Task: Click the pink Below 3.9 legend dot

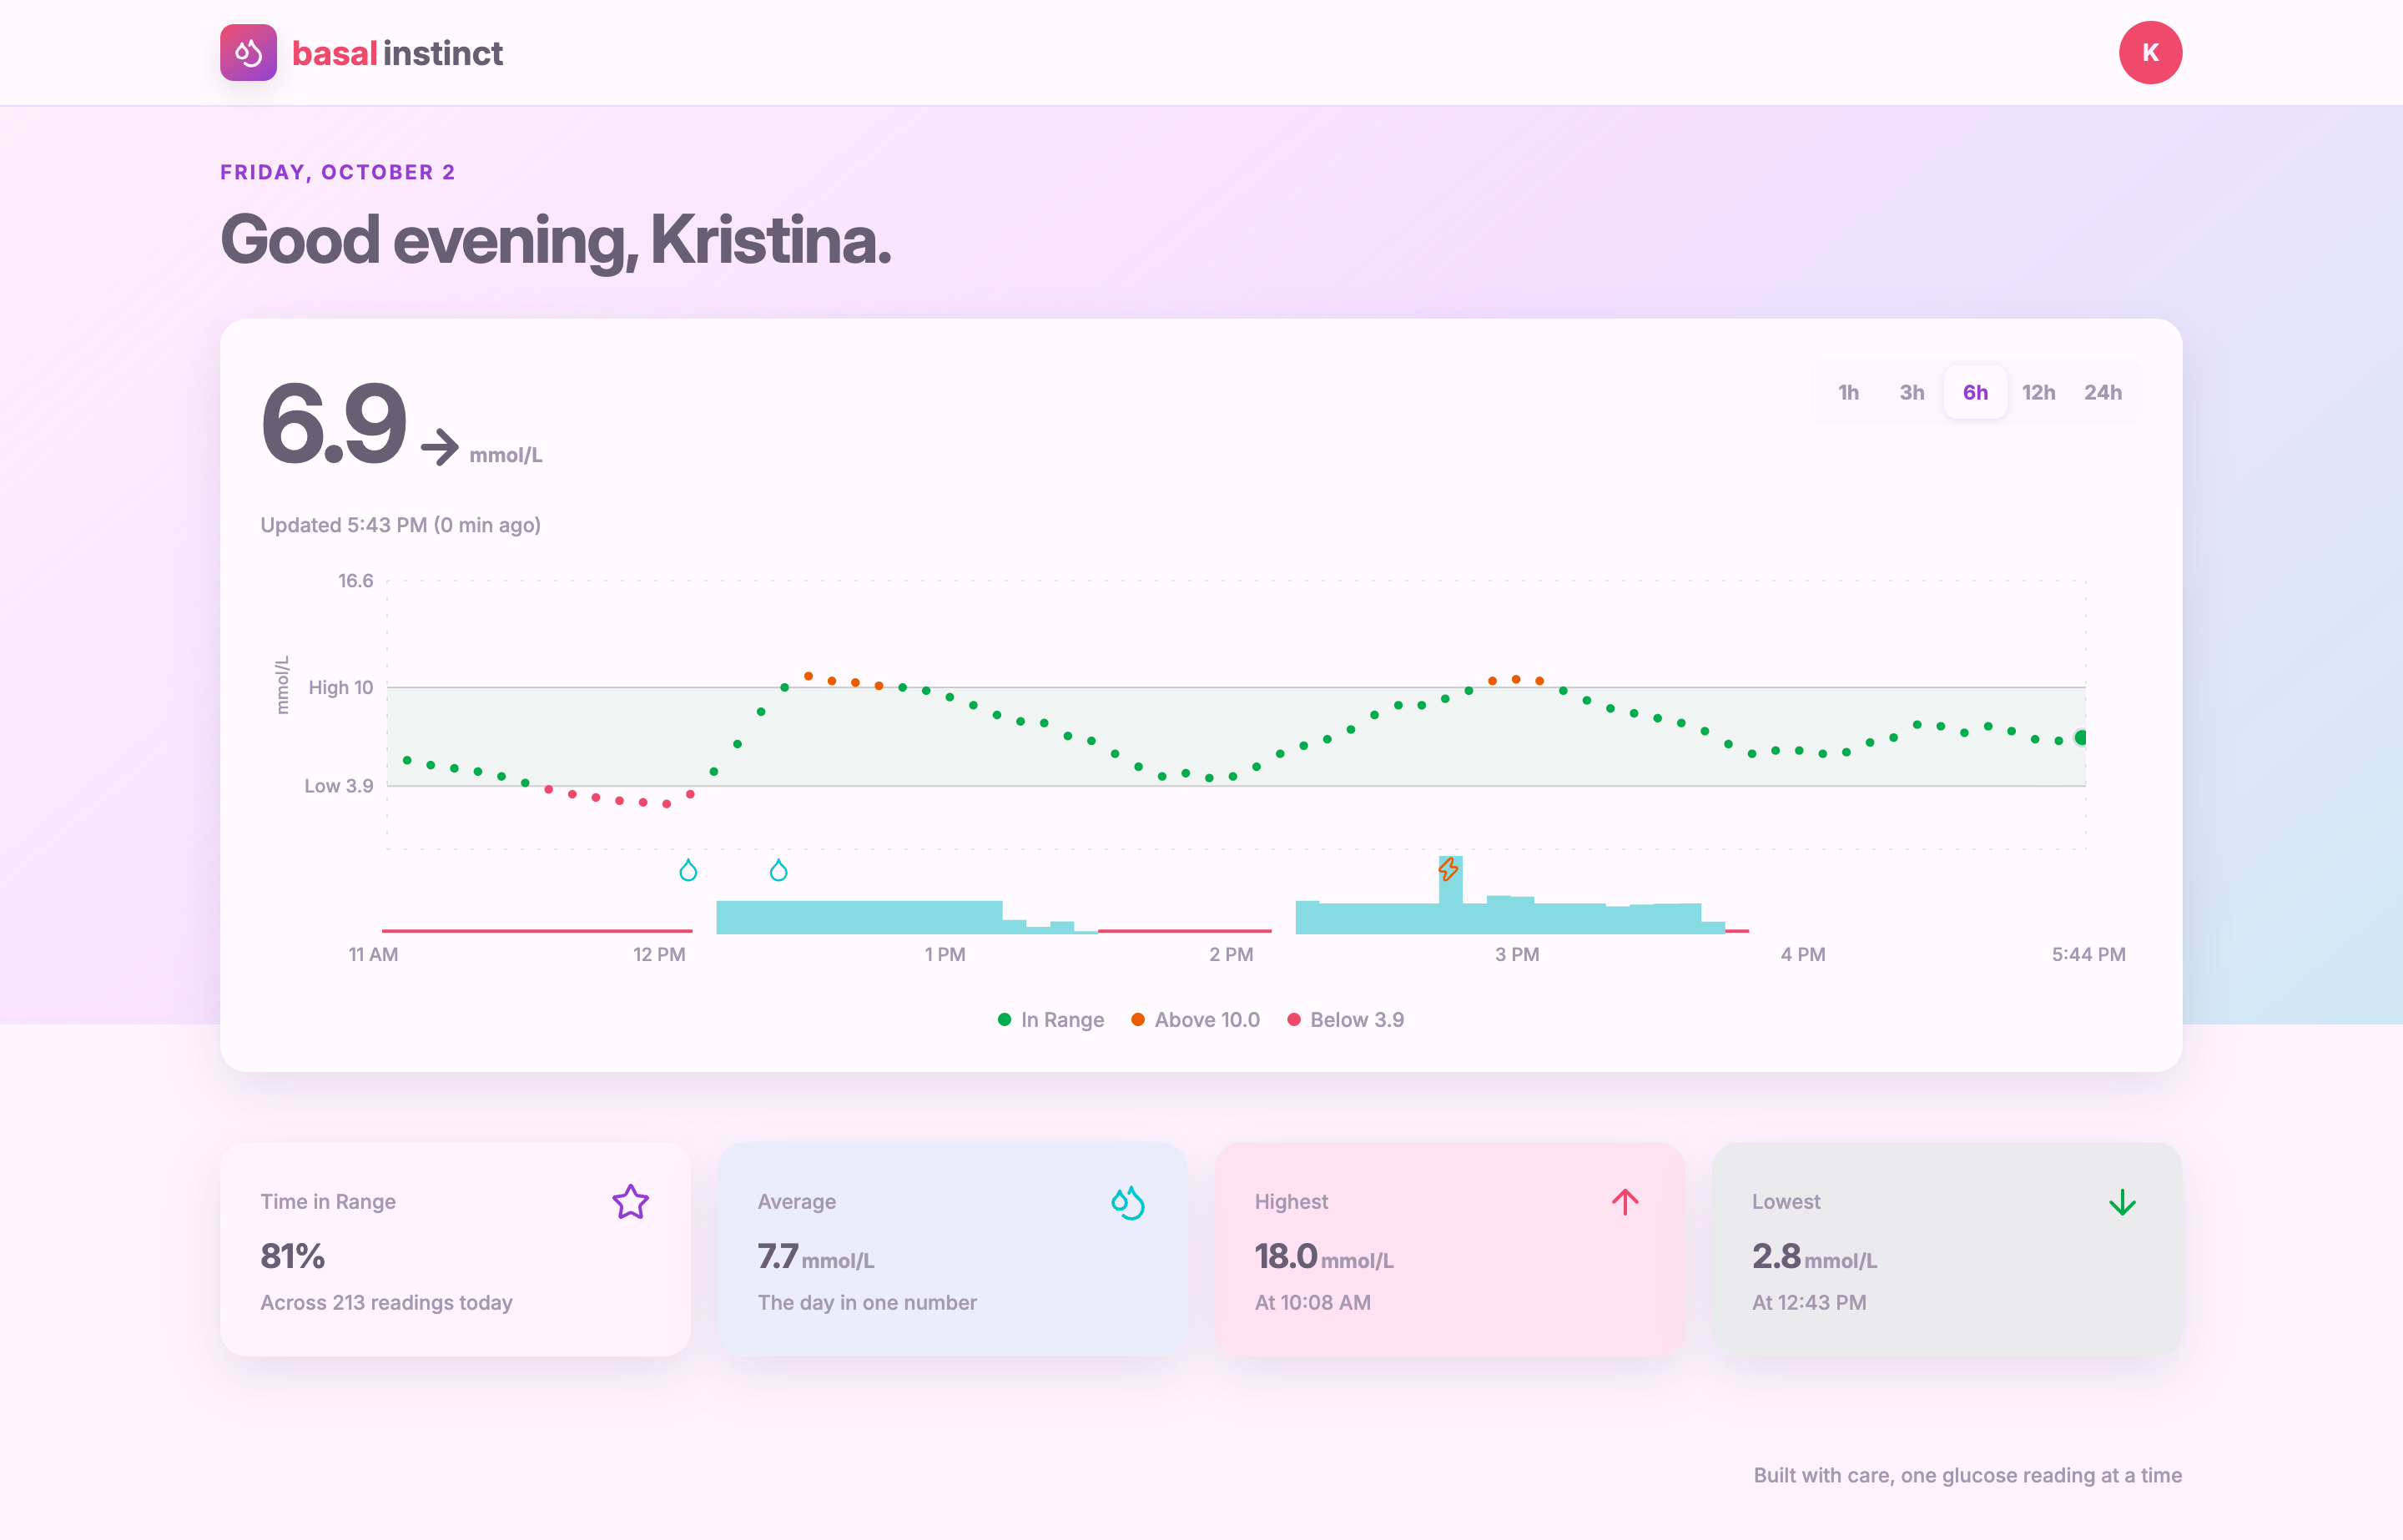Action: (1293, 1019)
